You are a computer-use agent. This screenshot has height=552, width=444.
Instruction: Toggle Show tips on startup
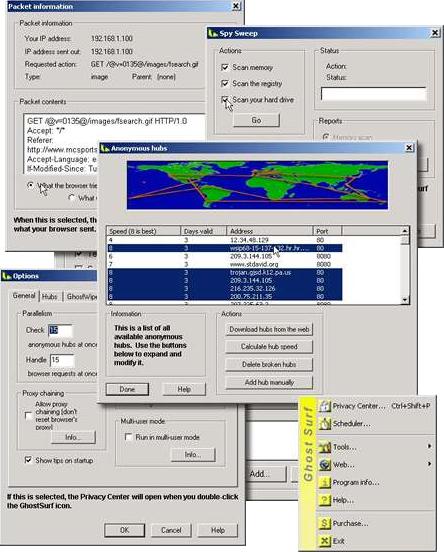tap(28, 460)
